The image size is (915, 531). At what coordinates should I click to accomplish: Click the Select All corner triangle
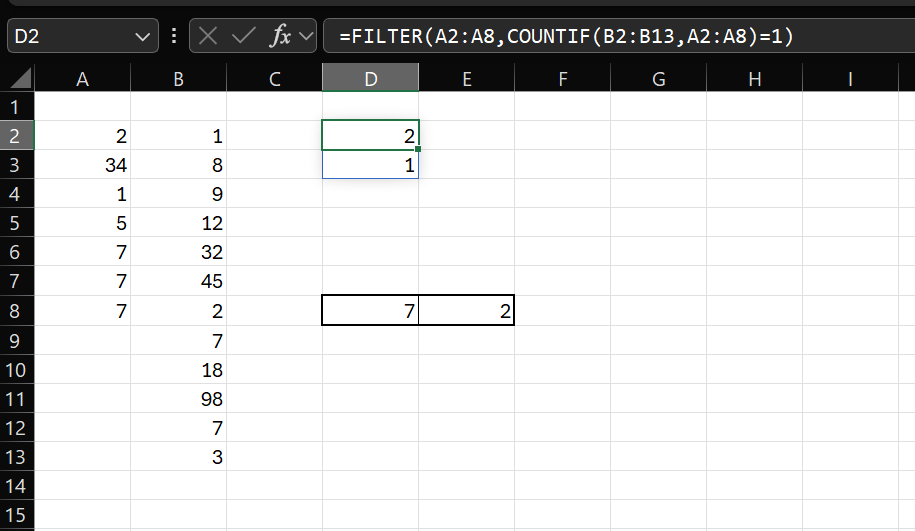[20, 78]
